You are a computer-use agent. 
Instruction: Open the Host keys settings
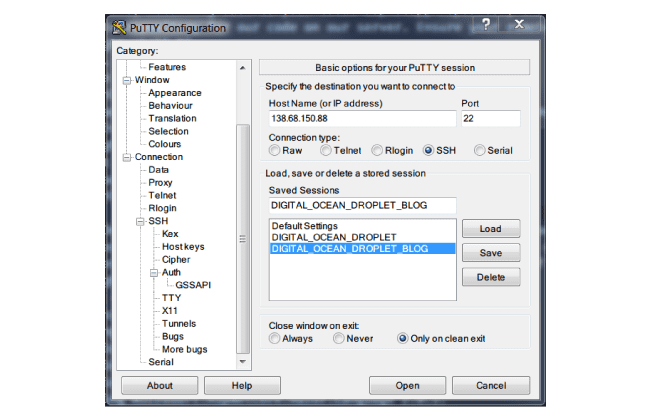coord(183,247)
